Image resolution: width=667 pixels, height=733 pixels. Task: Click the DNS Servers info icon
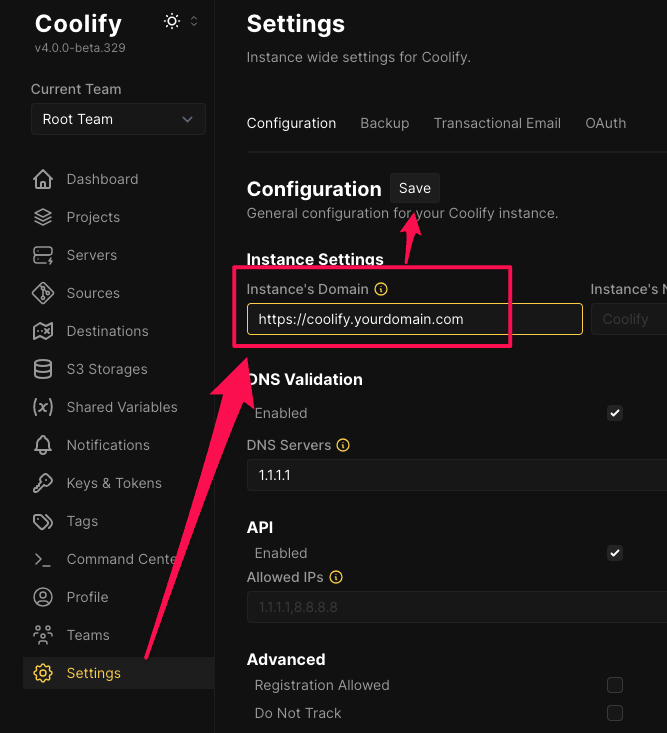[343, 445]
